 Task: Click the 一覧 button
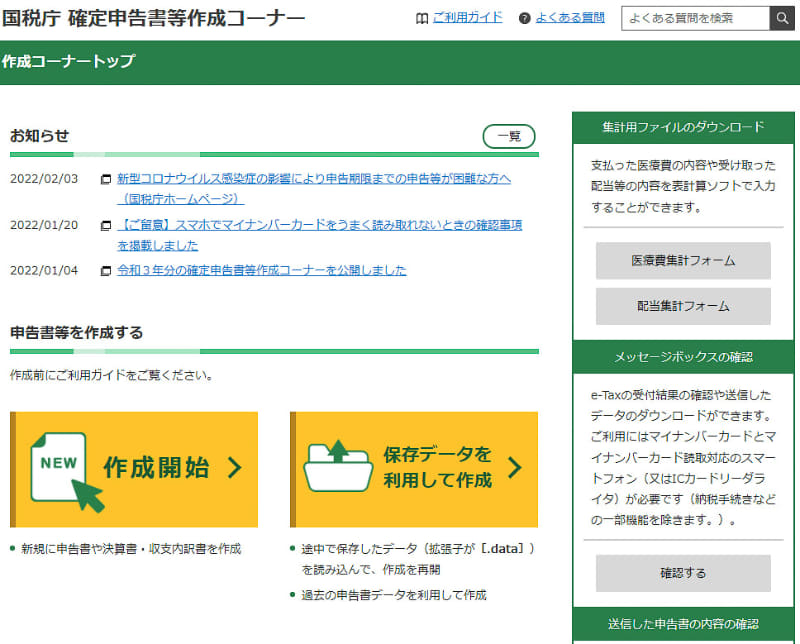click(x=507, y=137)
